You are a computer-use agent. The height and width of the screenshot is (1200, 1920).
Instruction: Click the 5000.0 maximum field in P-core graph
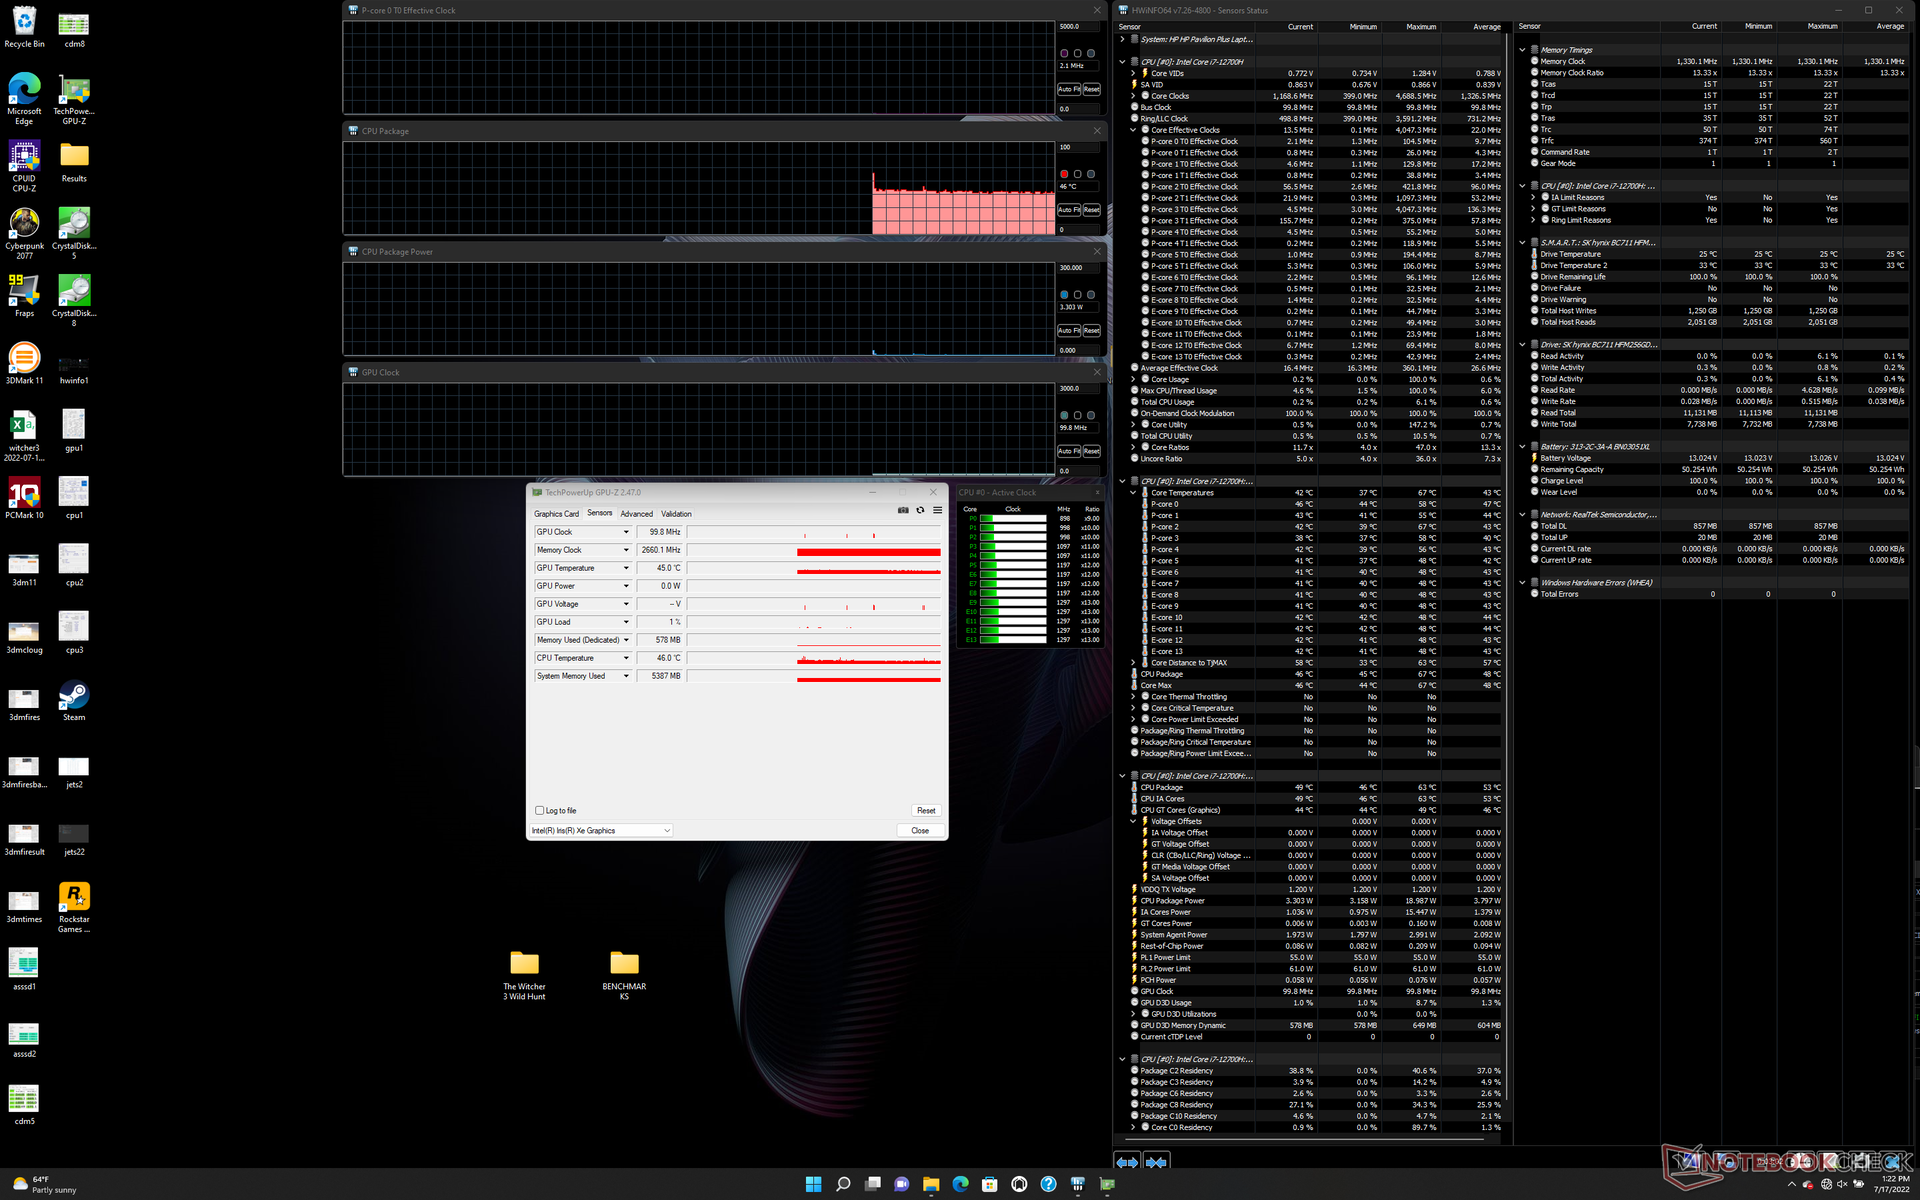coord(1076,27)
